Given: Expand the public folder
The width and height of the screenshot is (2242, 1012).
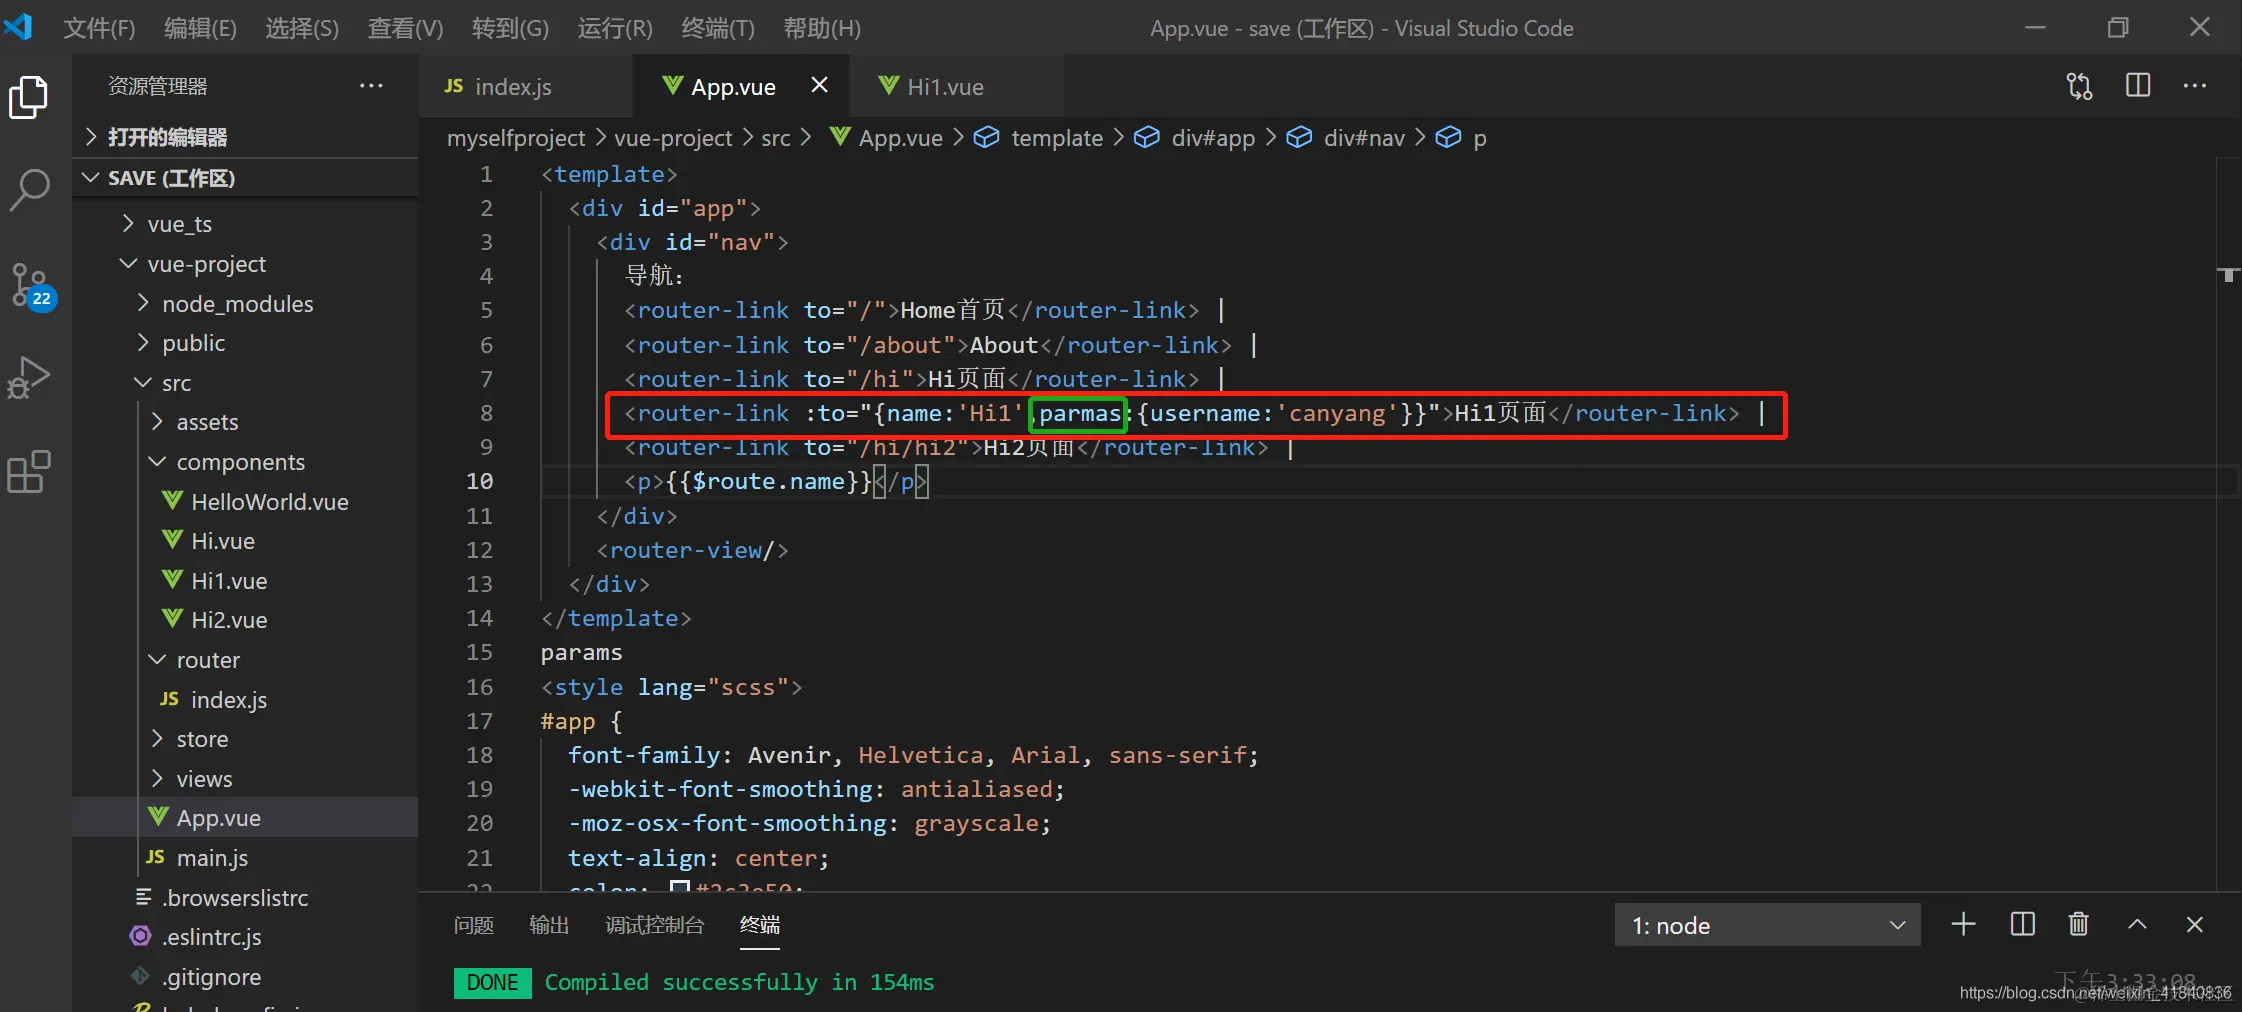Looking at the screenshot, I should 194,343.
